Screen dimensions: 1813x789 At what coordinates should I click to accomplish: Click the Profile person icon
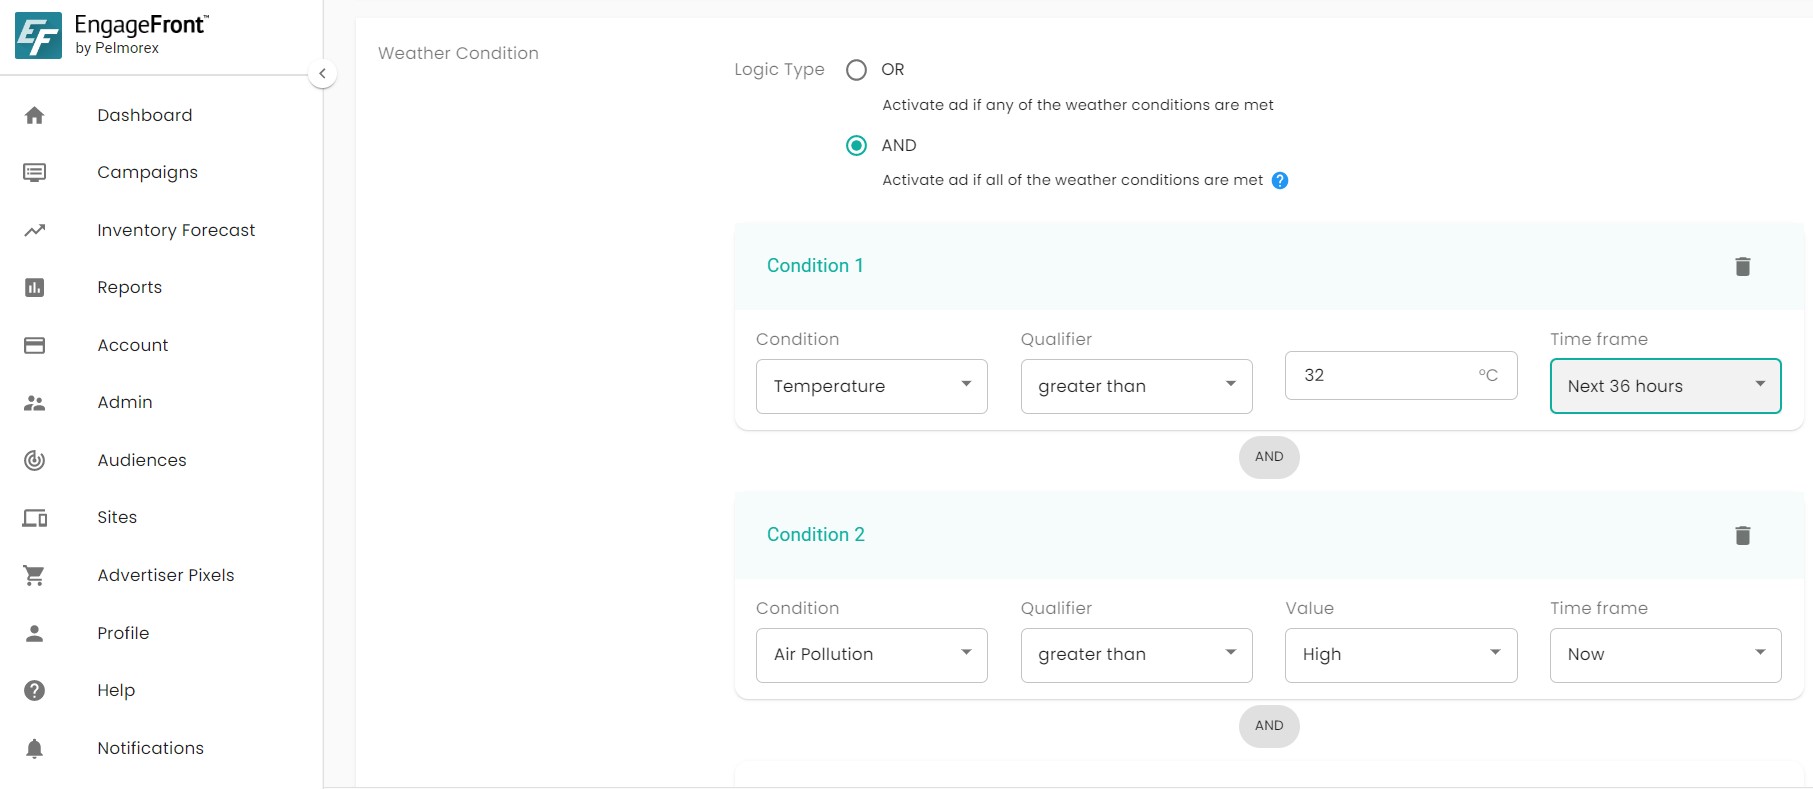pyautogui.click(x=34, y=633)
